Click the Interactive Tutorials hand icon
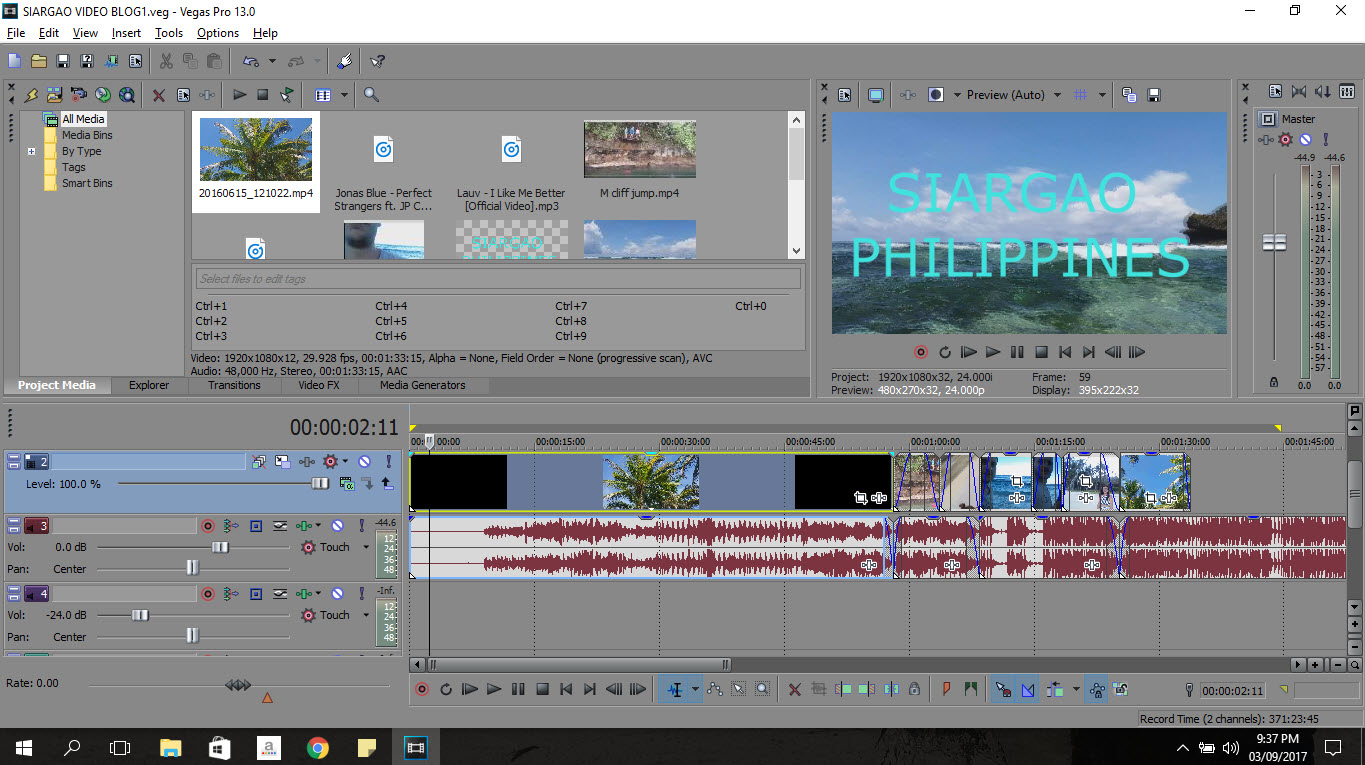This screenshot has width=1365, height=765. 345,61
